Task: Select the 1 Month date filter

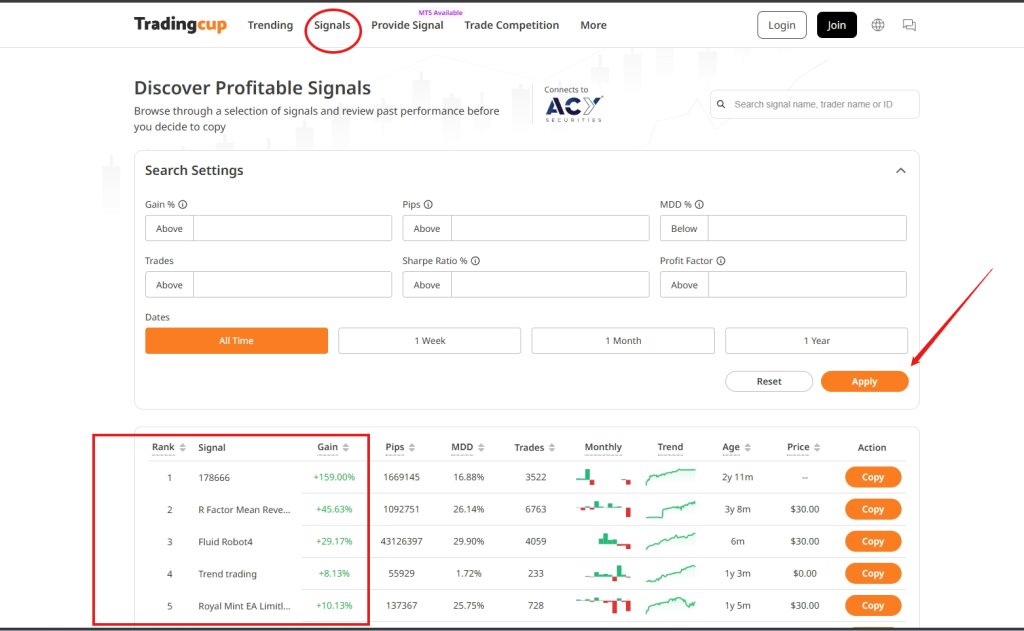Action: [622, 341]
